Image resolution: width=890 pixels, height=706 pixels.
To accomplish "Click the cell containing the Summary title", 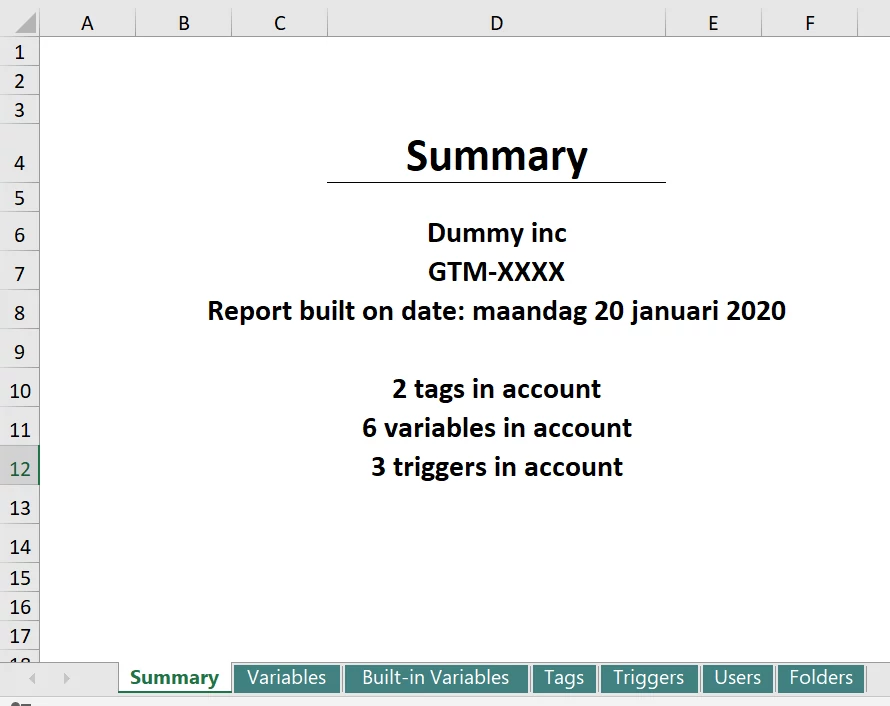I will pos(496,156).
